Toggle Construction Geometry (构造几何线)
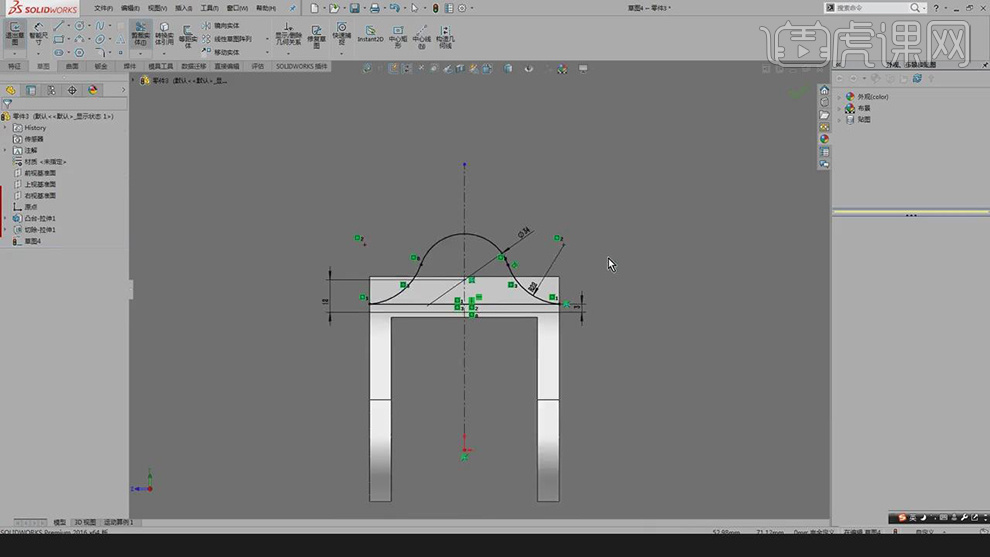990x557 pixels. [445, 36]
